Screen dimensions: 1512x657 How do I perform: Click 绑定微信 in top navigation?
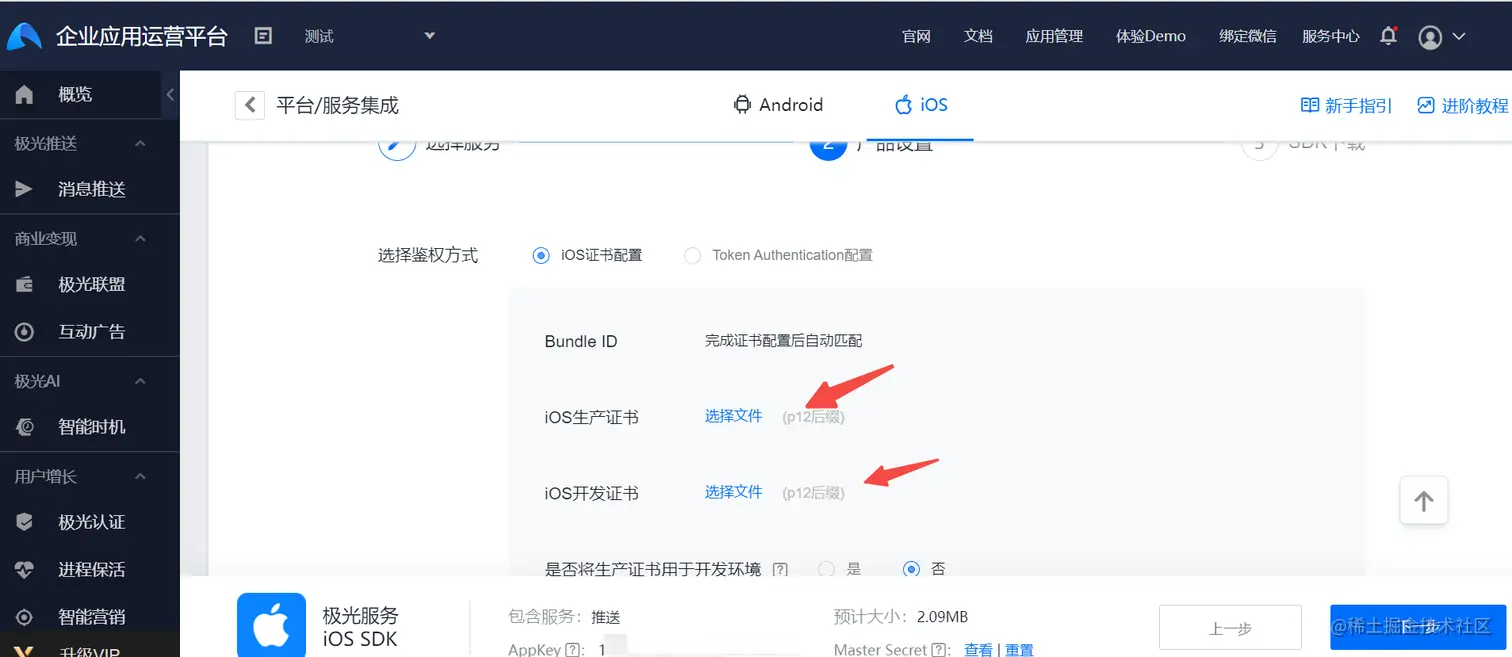(1248, 36)
